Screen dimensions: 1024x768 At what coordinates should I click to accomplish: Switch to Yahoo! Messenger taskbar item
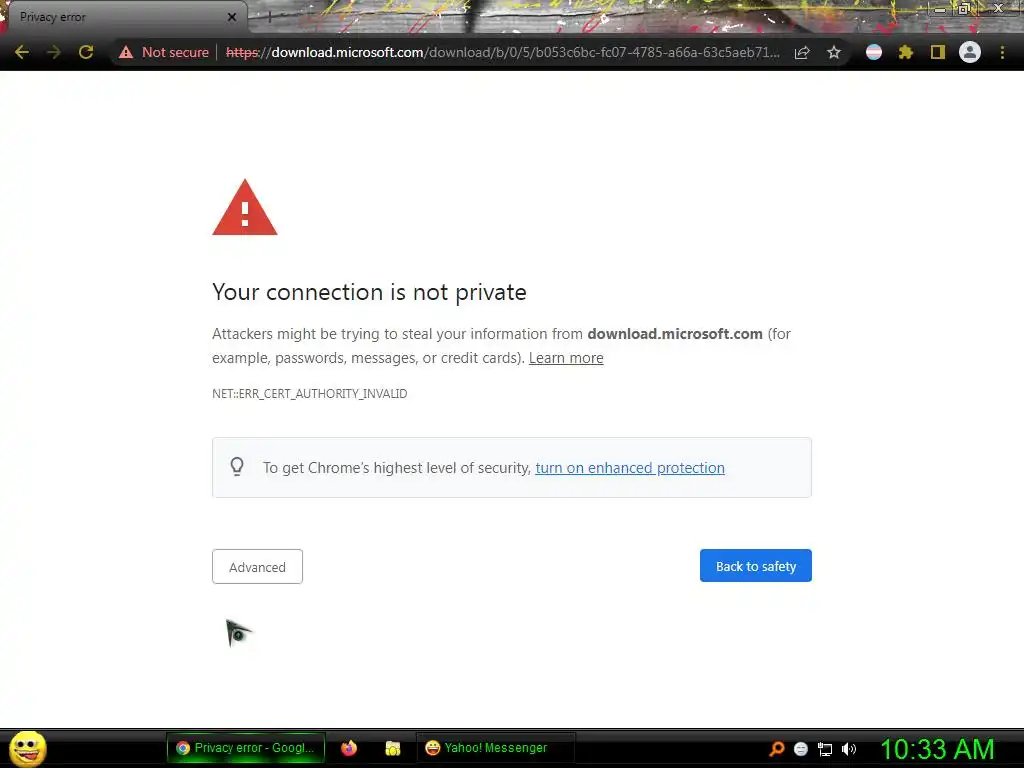pos(495,748)
